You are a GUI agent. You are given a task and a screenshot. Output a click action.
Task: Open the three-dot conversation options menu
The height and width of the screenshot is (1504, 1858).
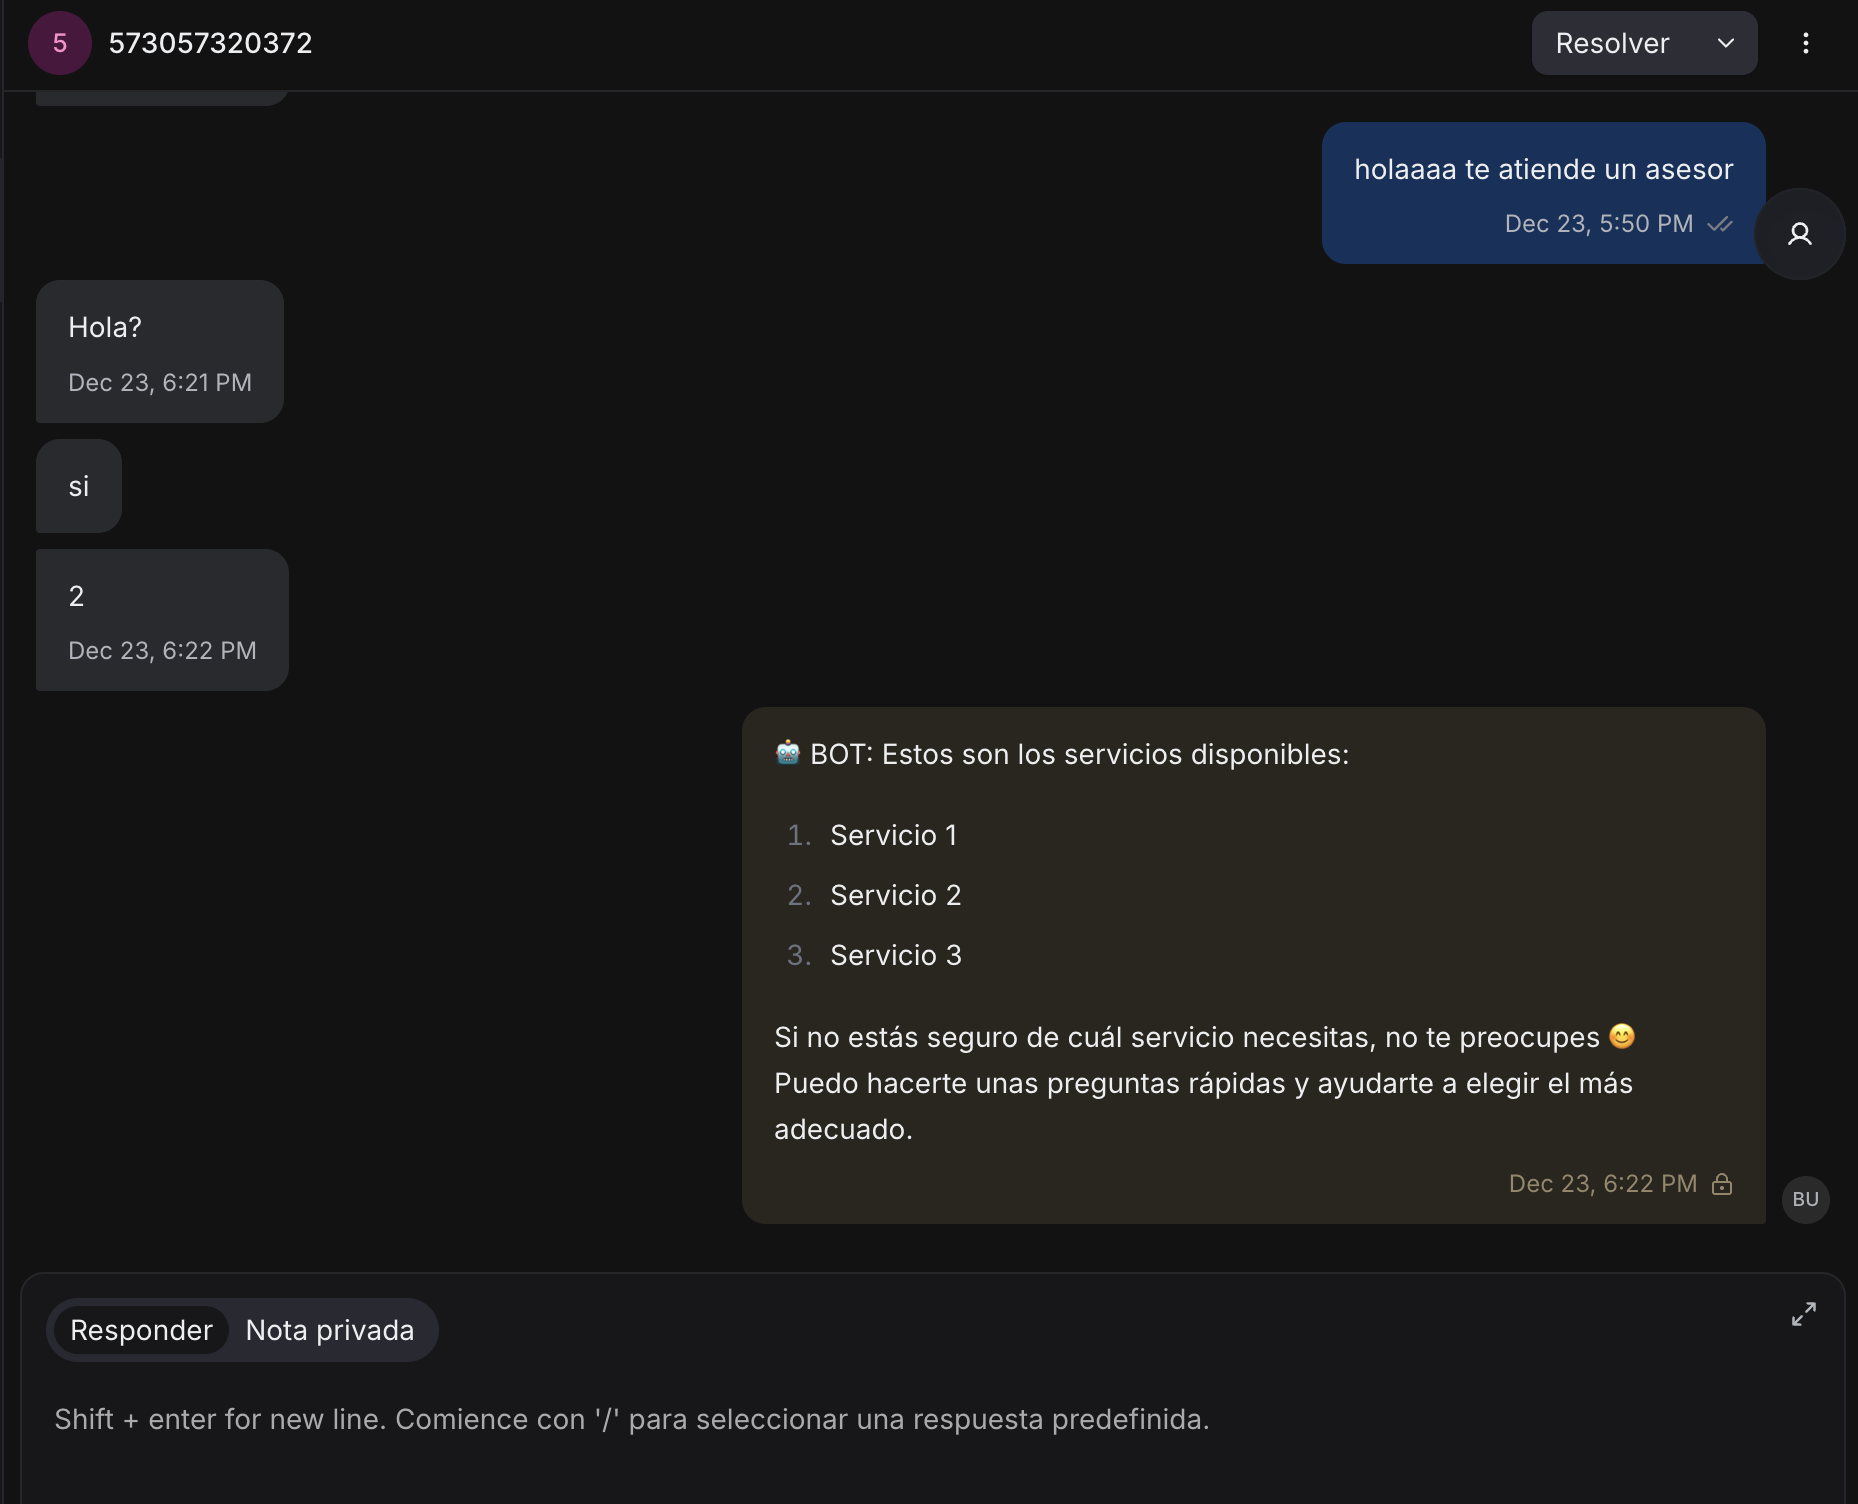tap(1805, 43)
